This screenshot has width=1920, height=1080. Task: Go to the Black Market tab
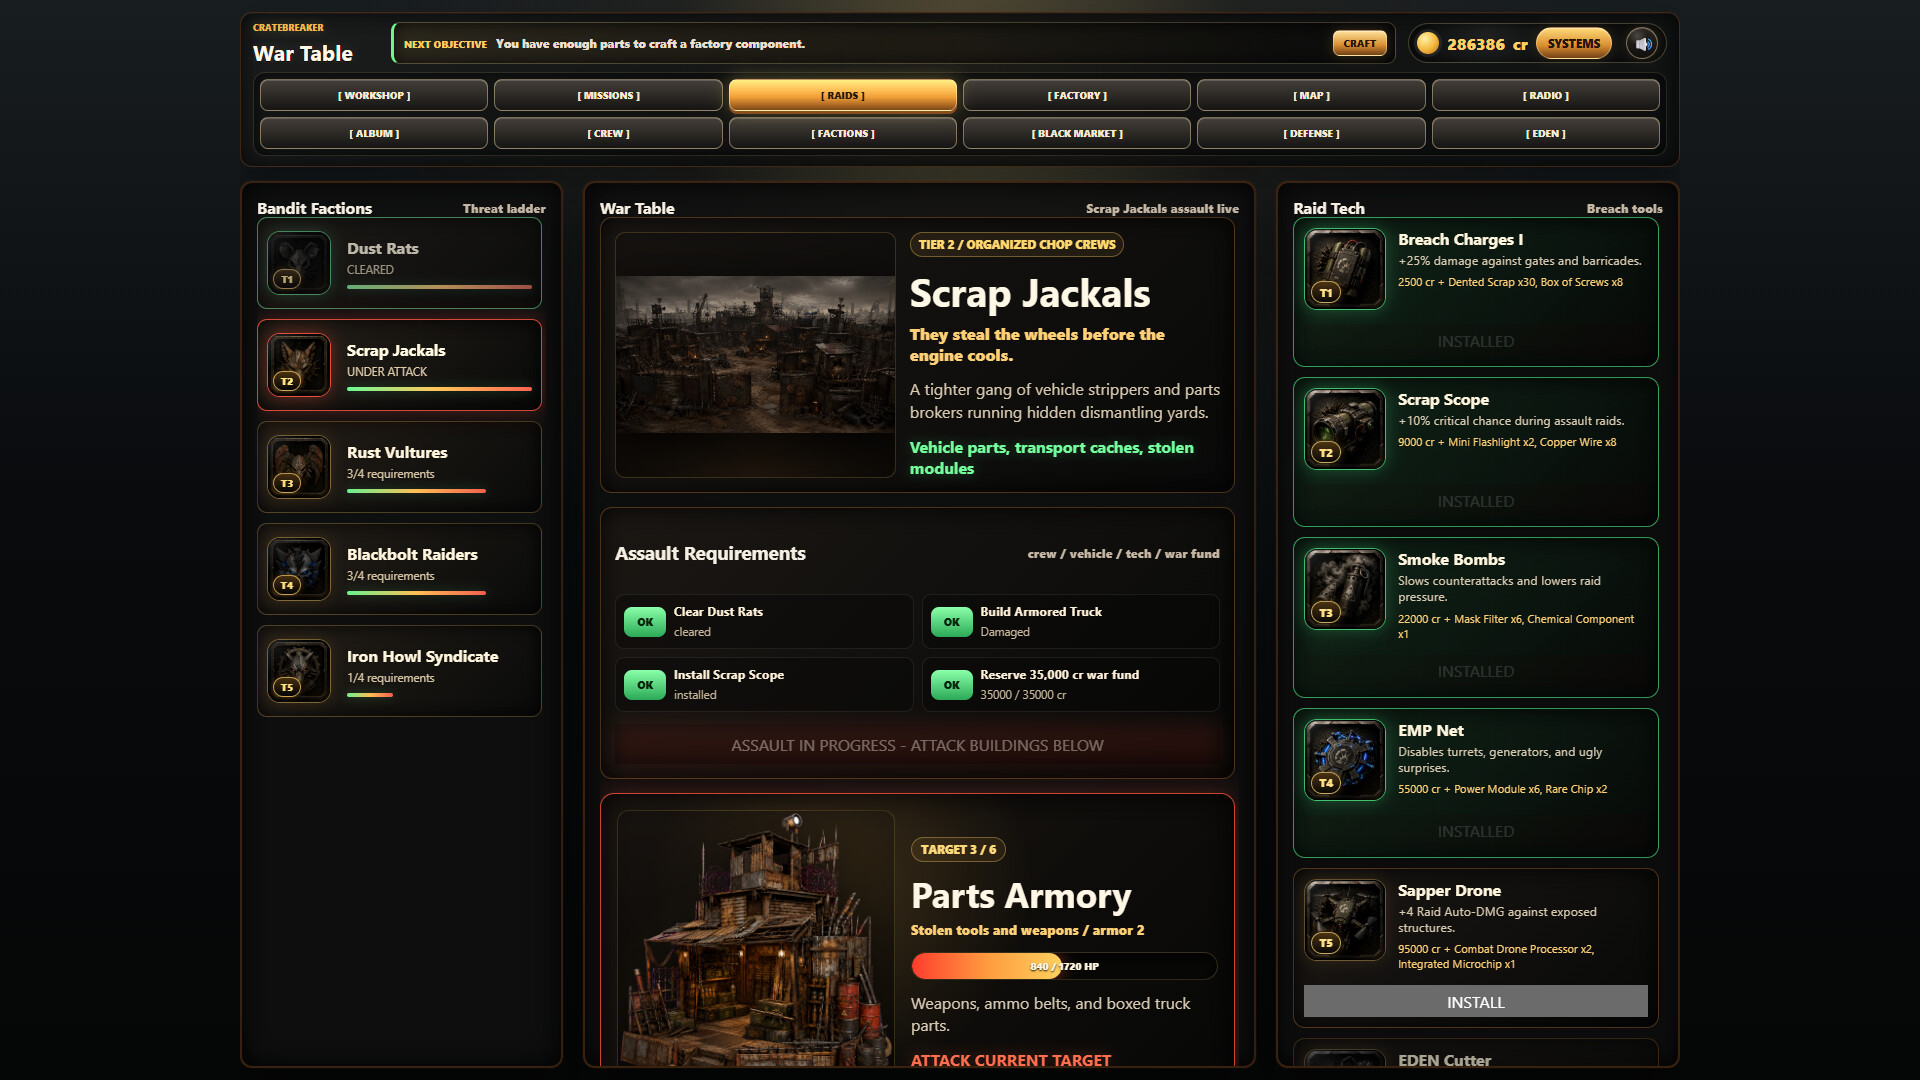pos(1077,134)
